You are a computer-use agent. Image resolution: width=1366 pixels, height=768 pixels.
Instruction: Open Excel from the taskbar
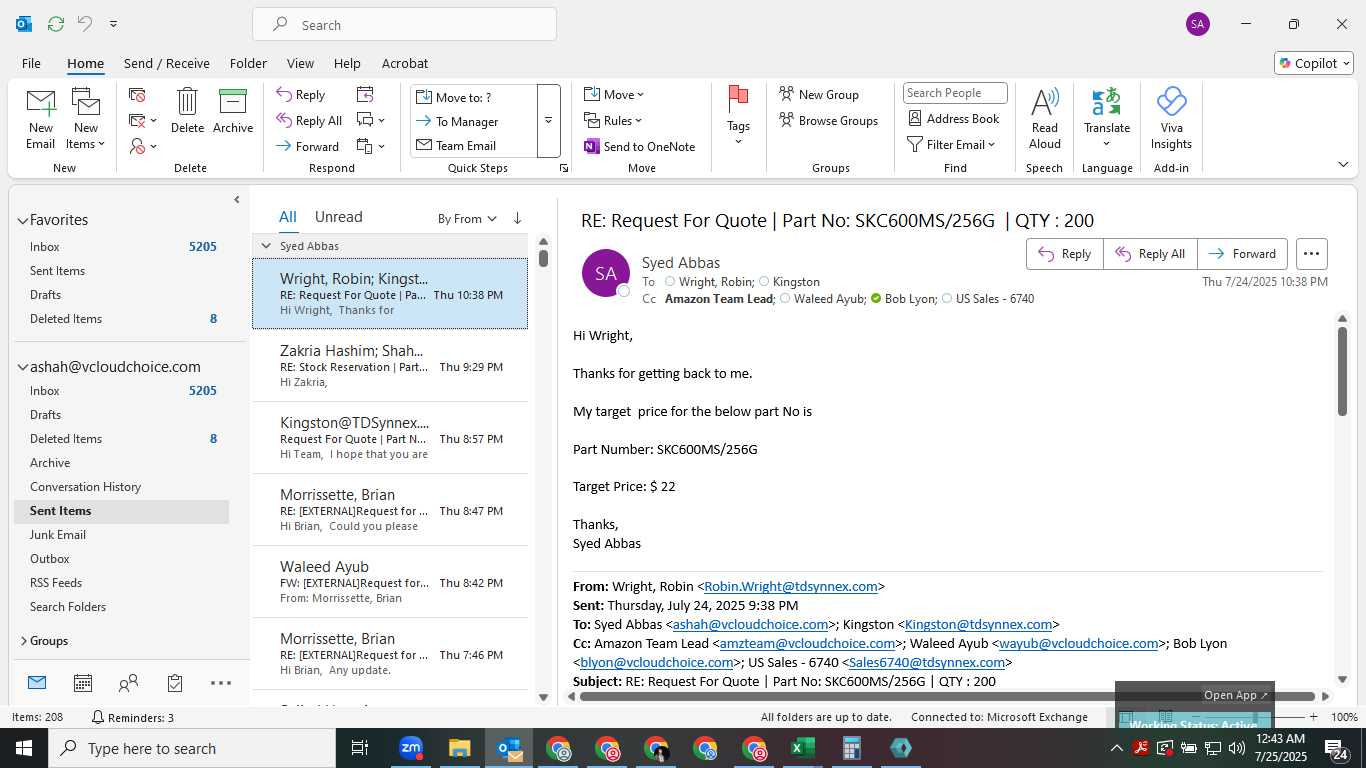803,748
